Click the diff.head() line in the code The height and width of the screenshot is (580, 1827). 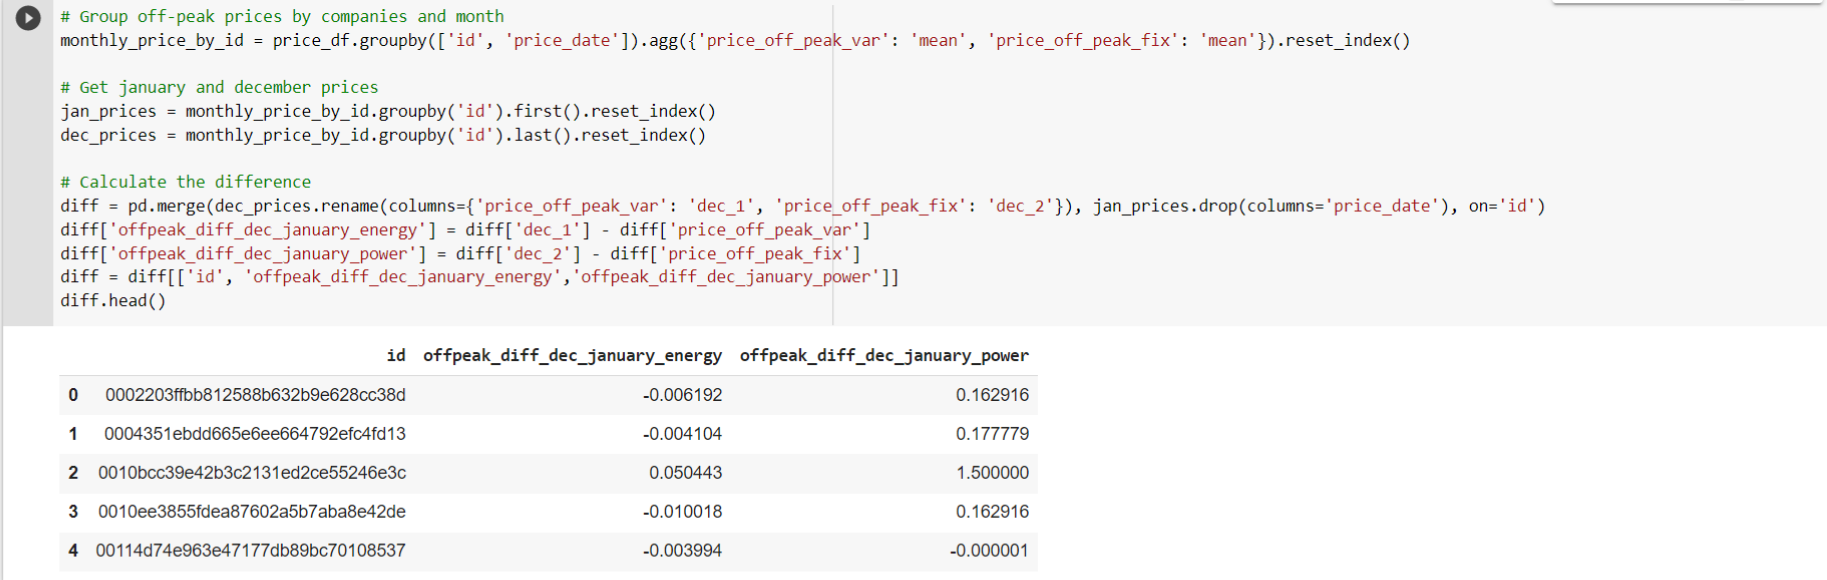(x=113, y=301)
